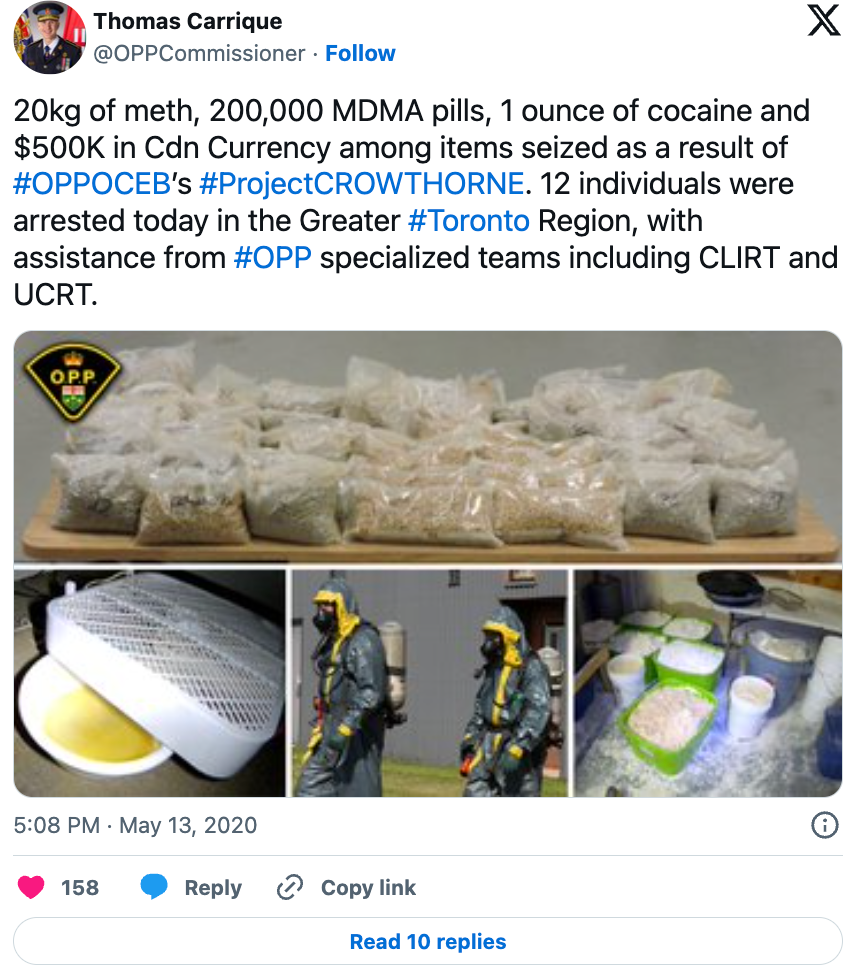View the white fan device photo
Image resolution: width=856 pixels, height=978 pixels.
click(150, 683)
